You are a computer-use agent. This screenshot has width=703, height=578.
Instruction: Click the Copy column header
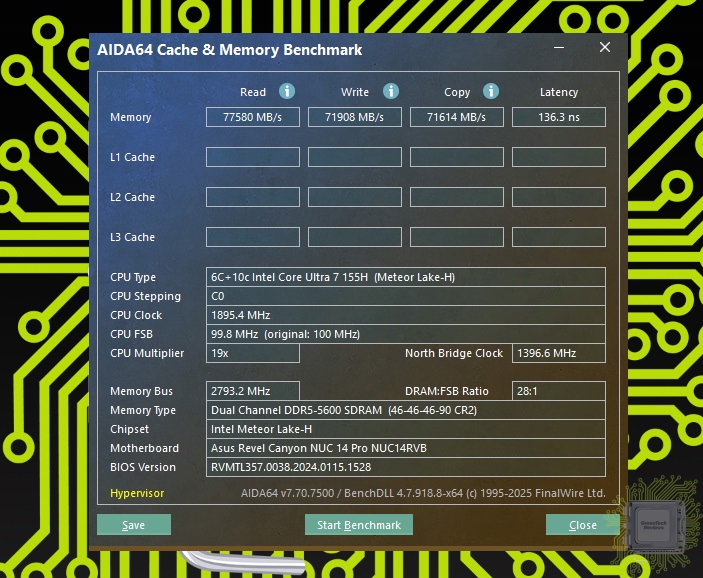coord(457,92)
